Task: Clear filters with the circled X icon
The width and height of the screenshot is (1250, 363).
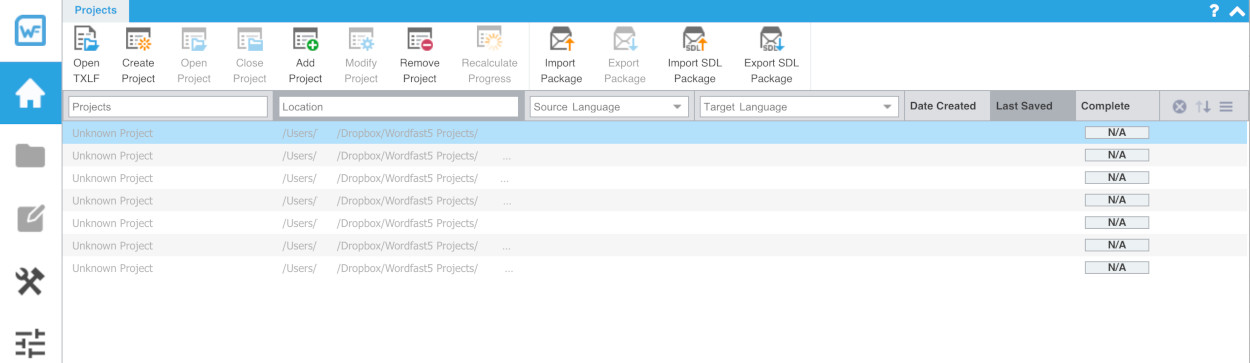Action: click(x=1179, y=107)
